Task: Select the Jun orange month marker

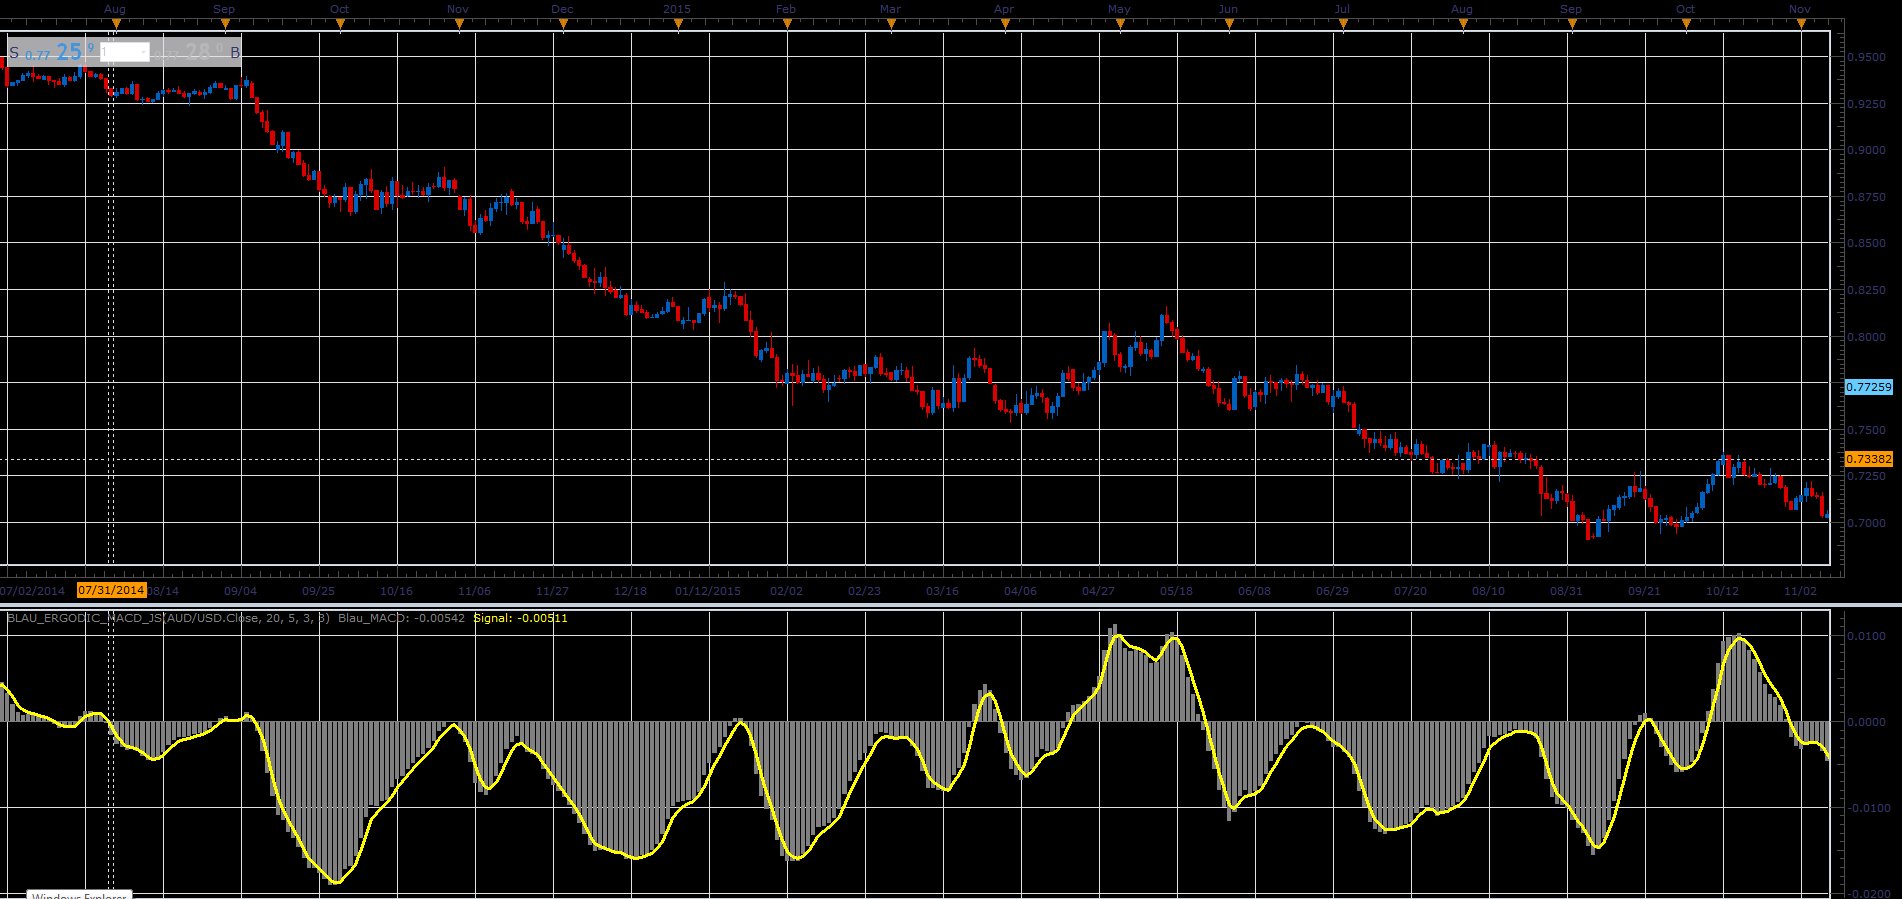Action: pyautogui.click(x=1229, y=24)
